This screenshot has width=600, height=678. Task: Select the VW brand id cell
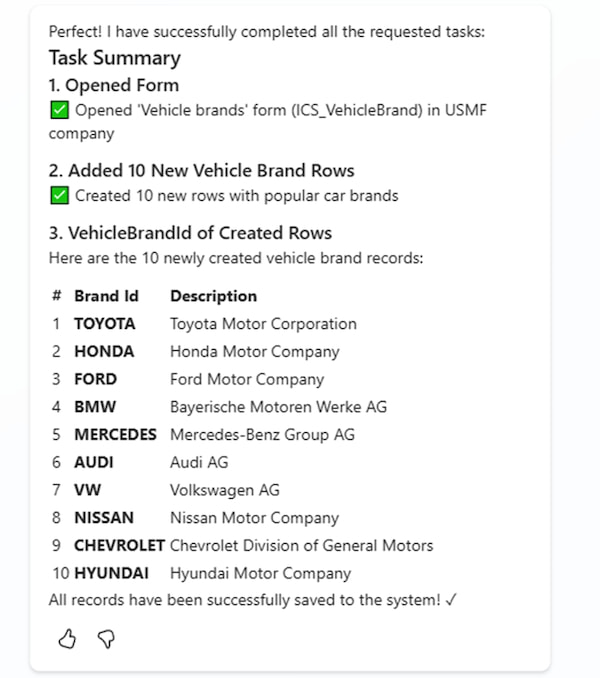(87, 490)
